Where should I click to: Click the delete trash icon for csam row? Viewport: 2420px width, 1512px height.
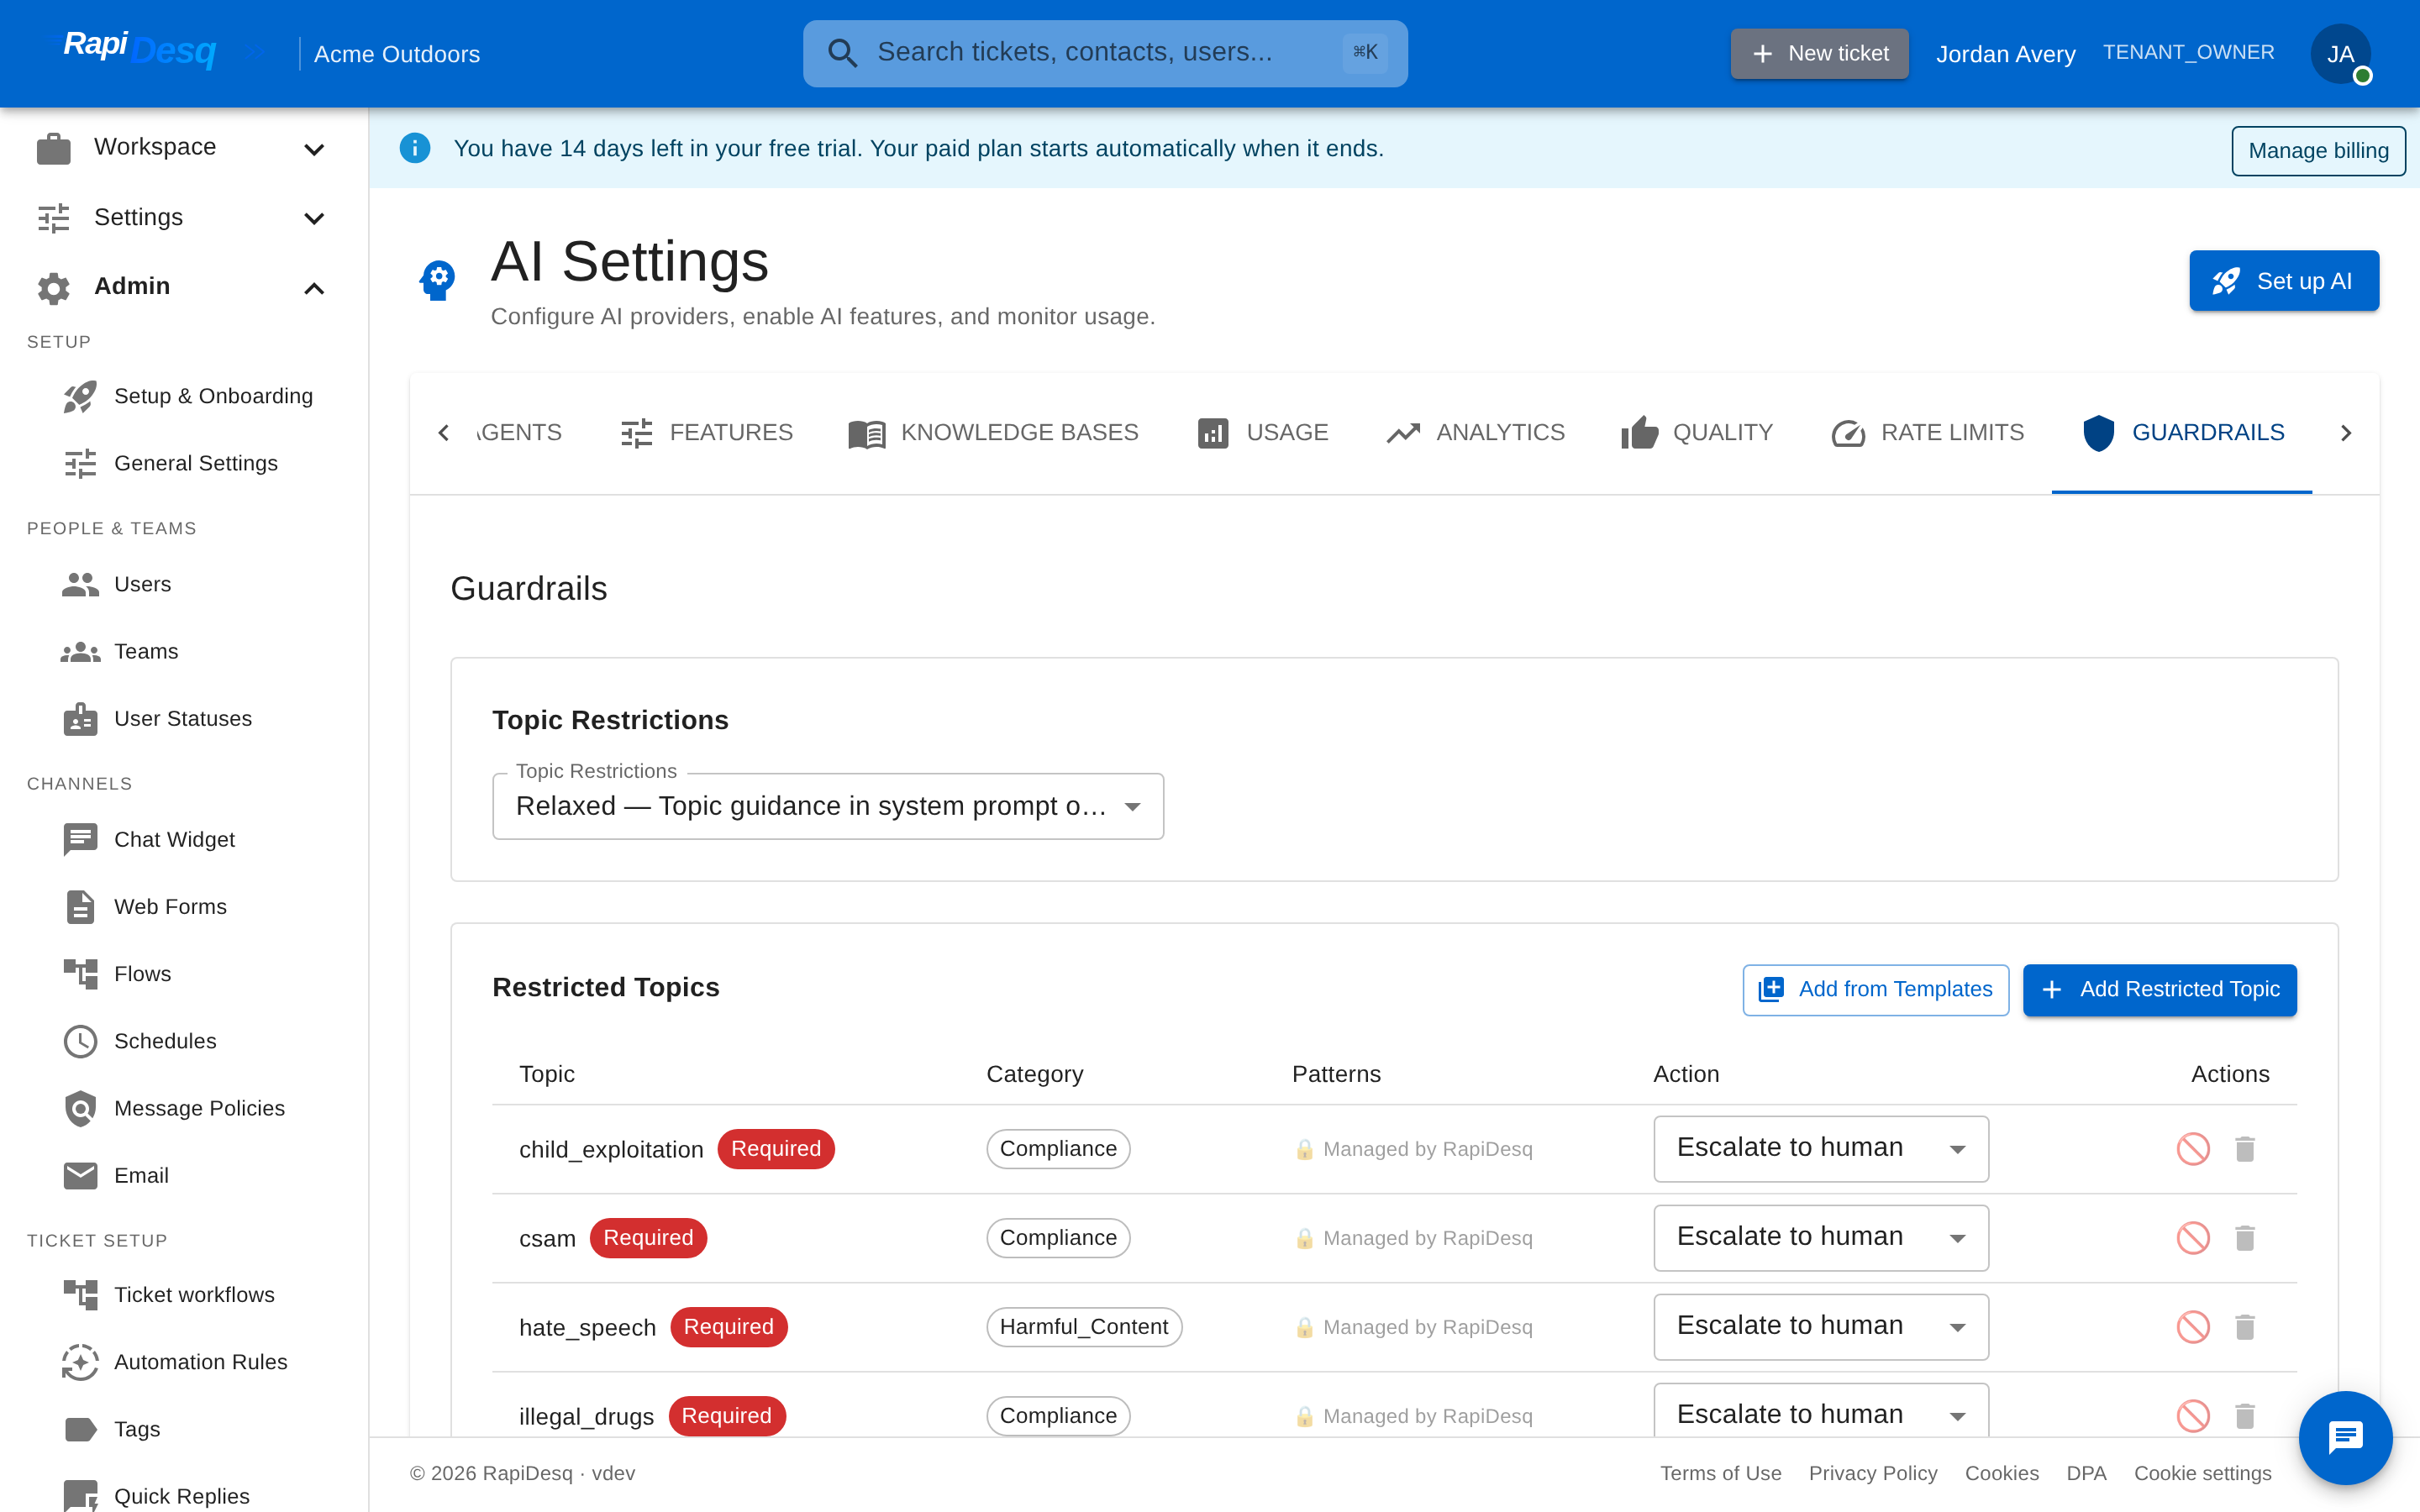[2245, 1238]
